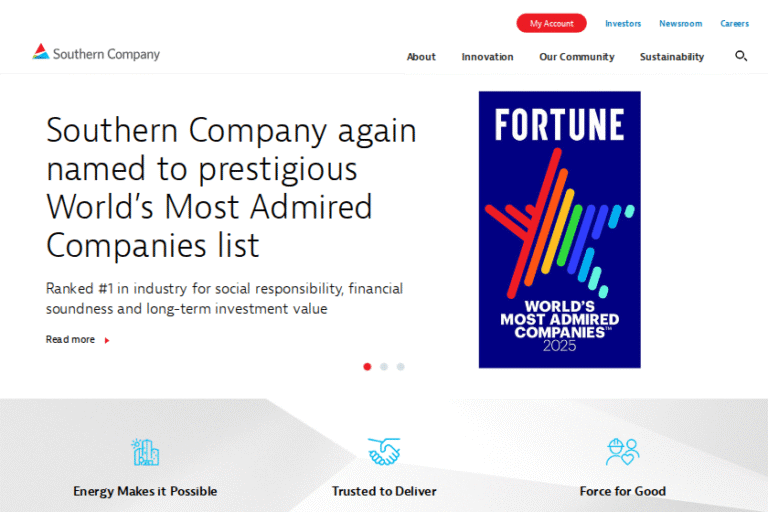Expand the Our Community menu
Image resolution: width=768 pixels, height=512 pixels.
point(577,57)
